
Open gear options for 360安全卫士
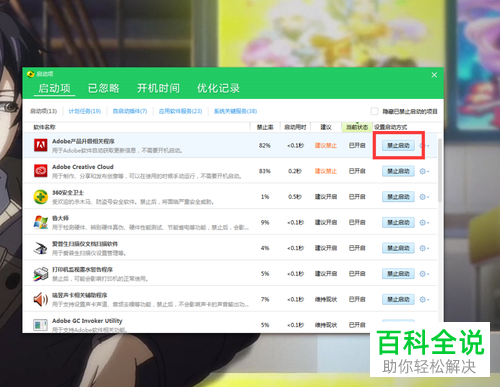pos(424,197)
